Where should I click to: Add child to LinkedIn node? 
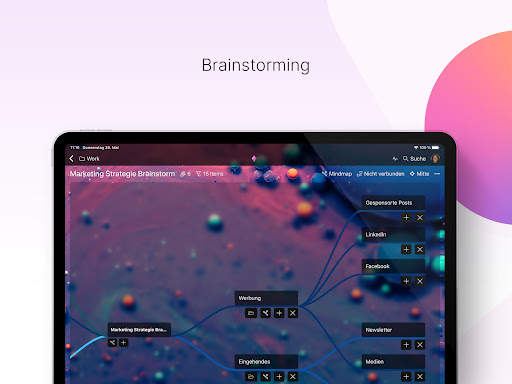click(x=406, y=249)
